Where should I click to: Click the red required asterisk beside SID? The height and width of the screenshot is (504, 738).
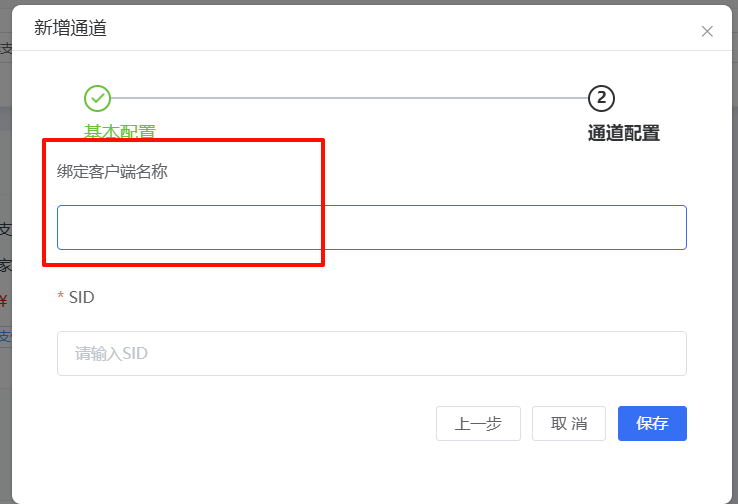coord(60,296)
